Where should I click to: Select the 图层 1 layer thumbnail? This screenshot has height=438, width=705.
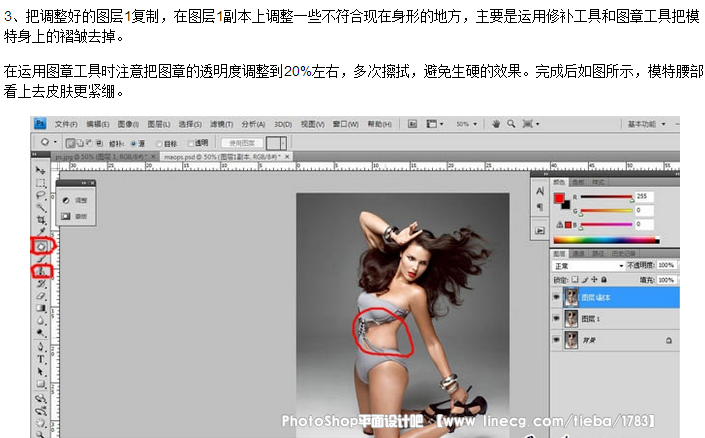tap(571, 318)
